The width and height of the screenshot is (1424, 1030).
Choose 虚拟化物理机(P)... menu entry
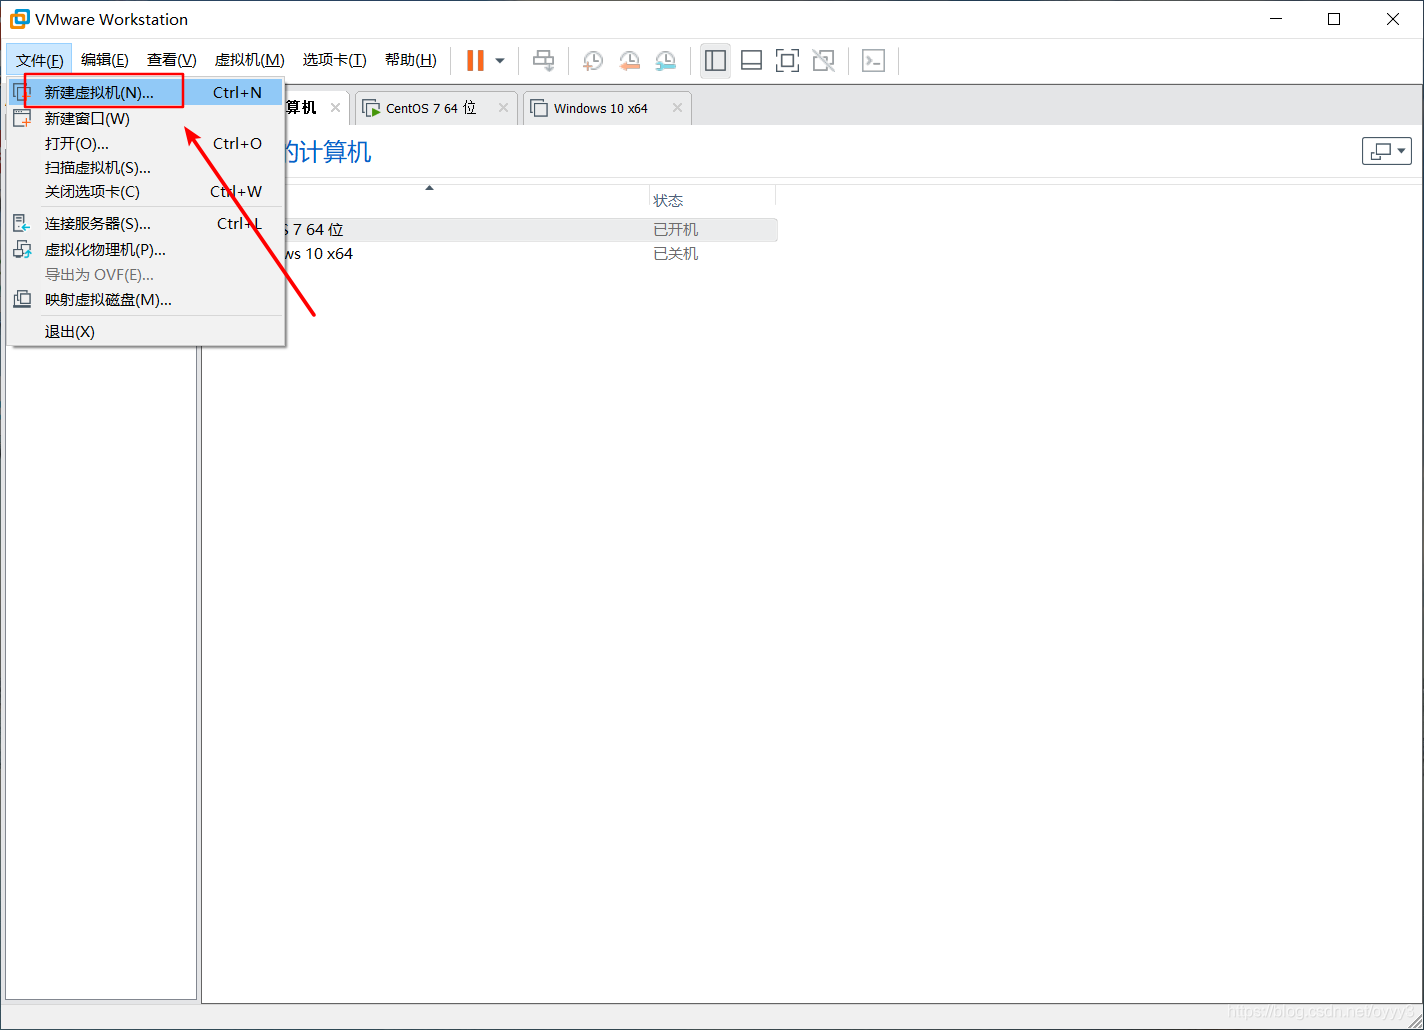(x=145, y=249)
